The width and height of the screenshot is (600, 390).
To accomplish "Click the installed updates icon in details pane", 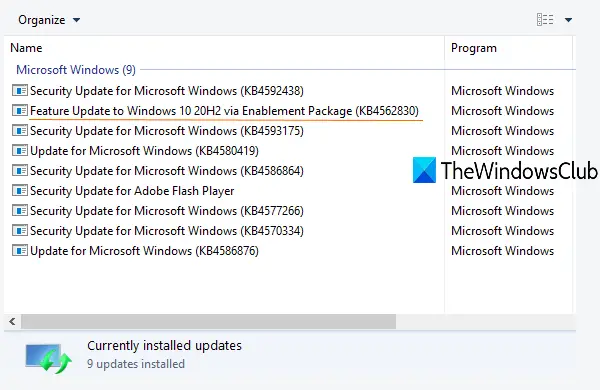I will [x=49, y=358].
